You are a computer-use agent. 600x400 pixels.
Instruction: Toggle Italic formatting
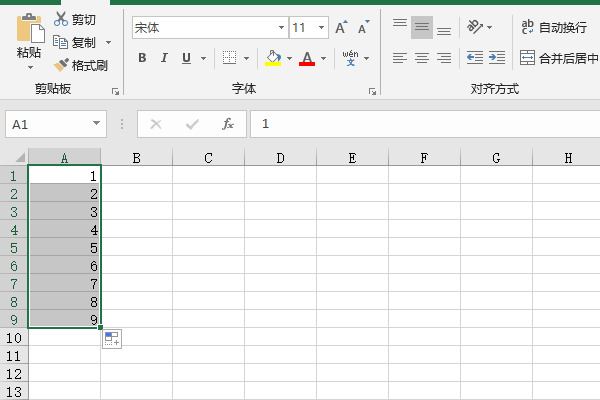pyautogui.click(x=164, y=58)
